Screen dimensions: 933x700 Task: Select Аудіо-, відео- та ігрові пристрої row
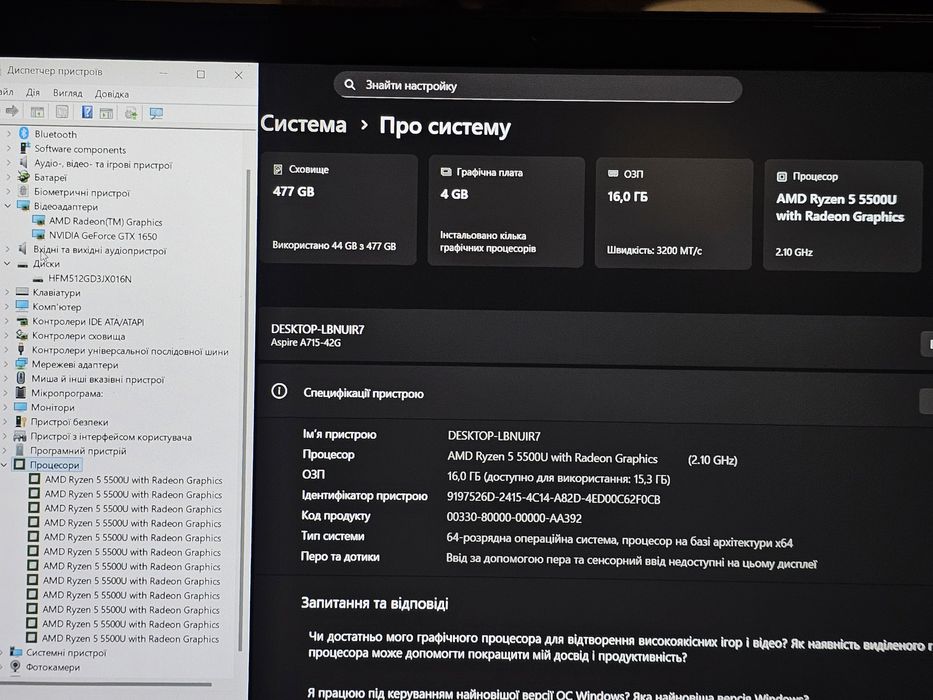[102, 164]
